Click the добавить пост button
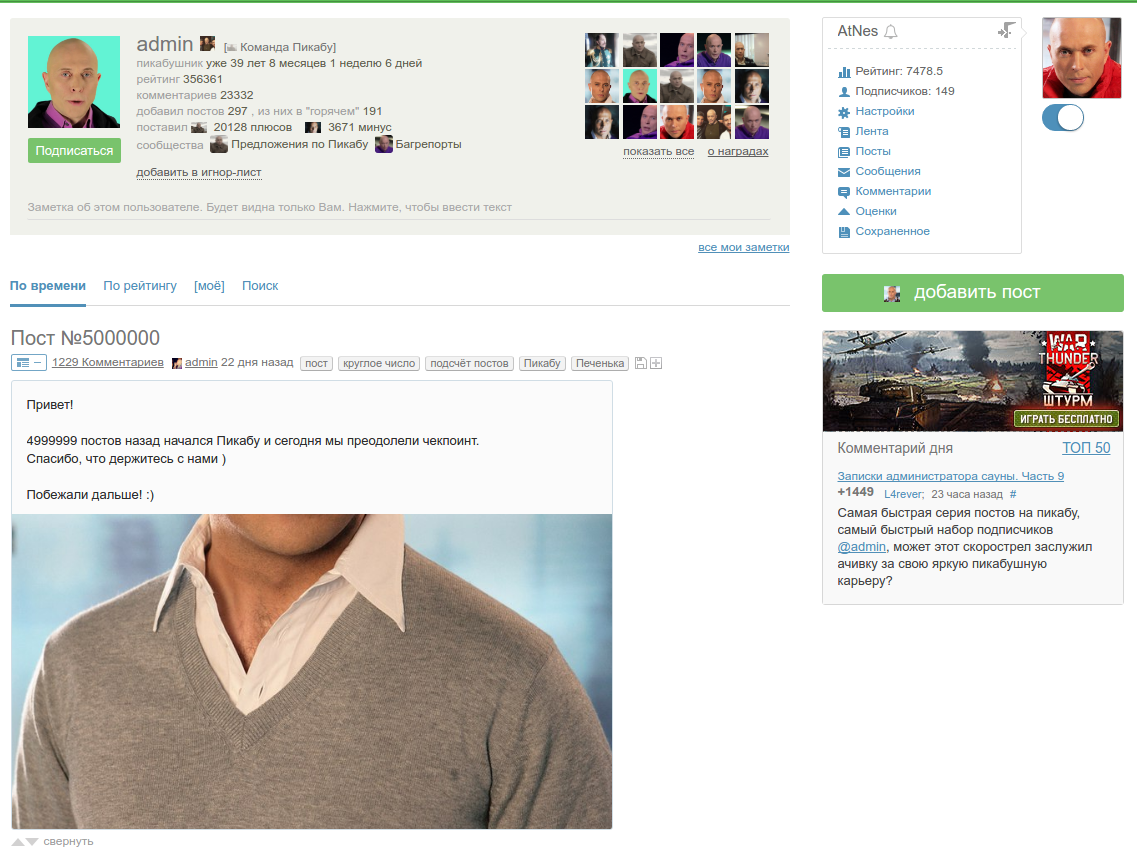1137x854 pixels. pyautogui.click(x=972, y=293)
